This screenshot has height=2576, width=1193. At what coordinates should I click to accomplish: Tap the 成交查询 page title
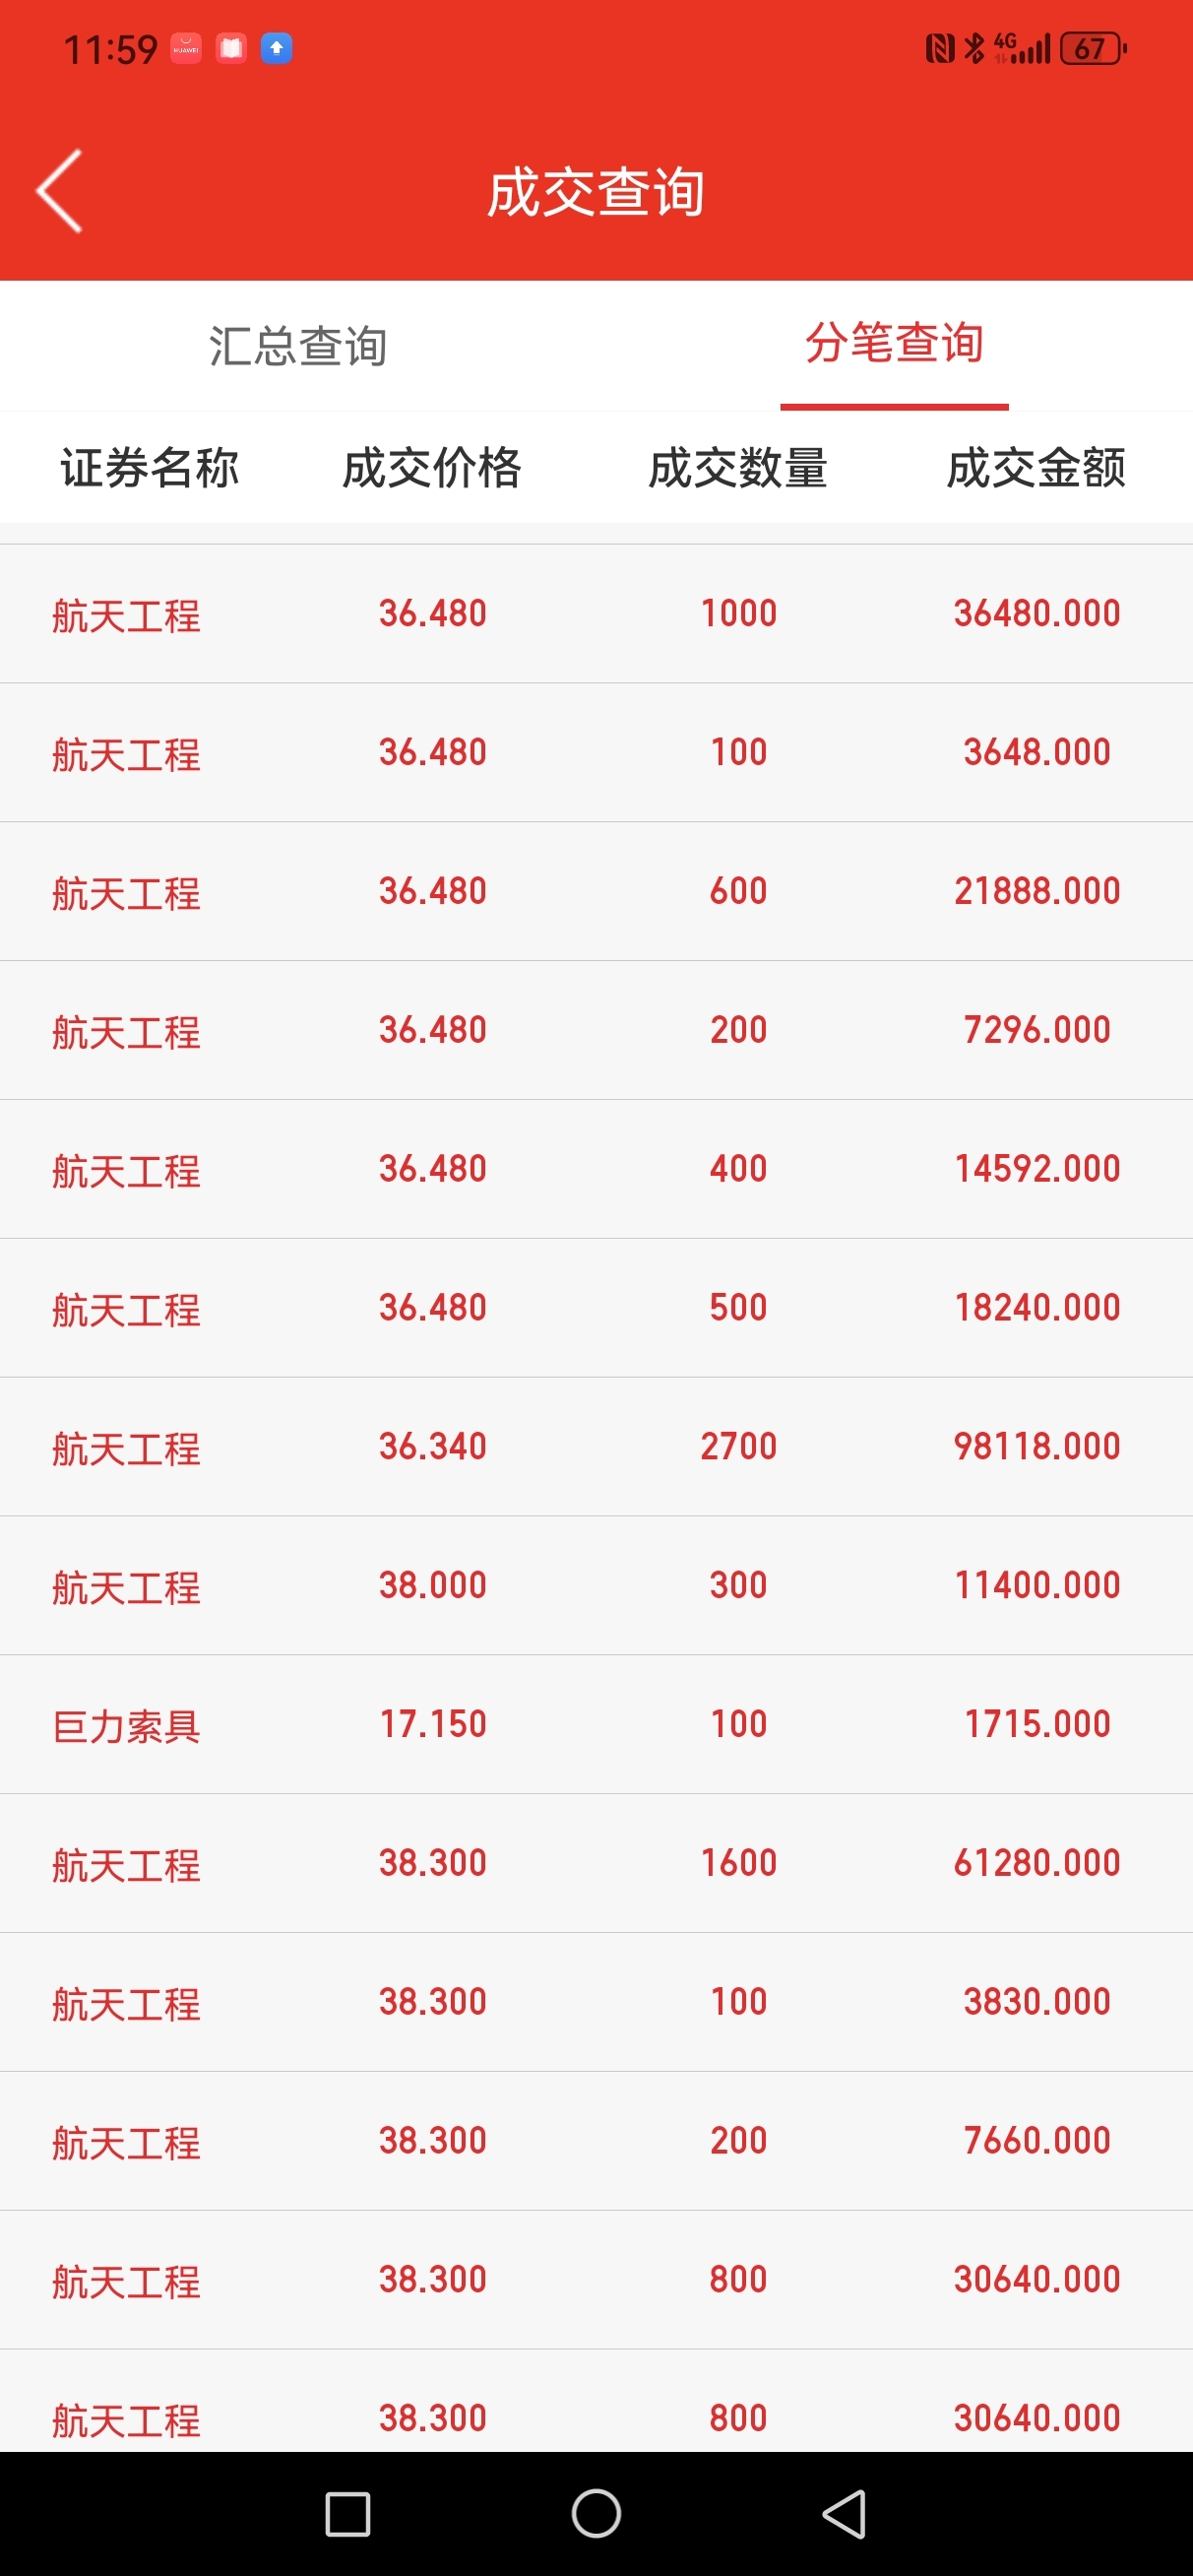point(596,192)
